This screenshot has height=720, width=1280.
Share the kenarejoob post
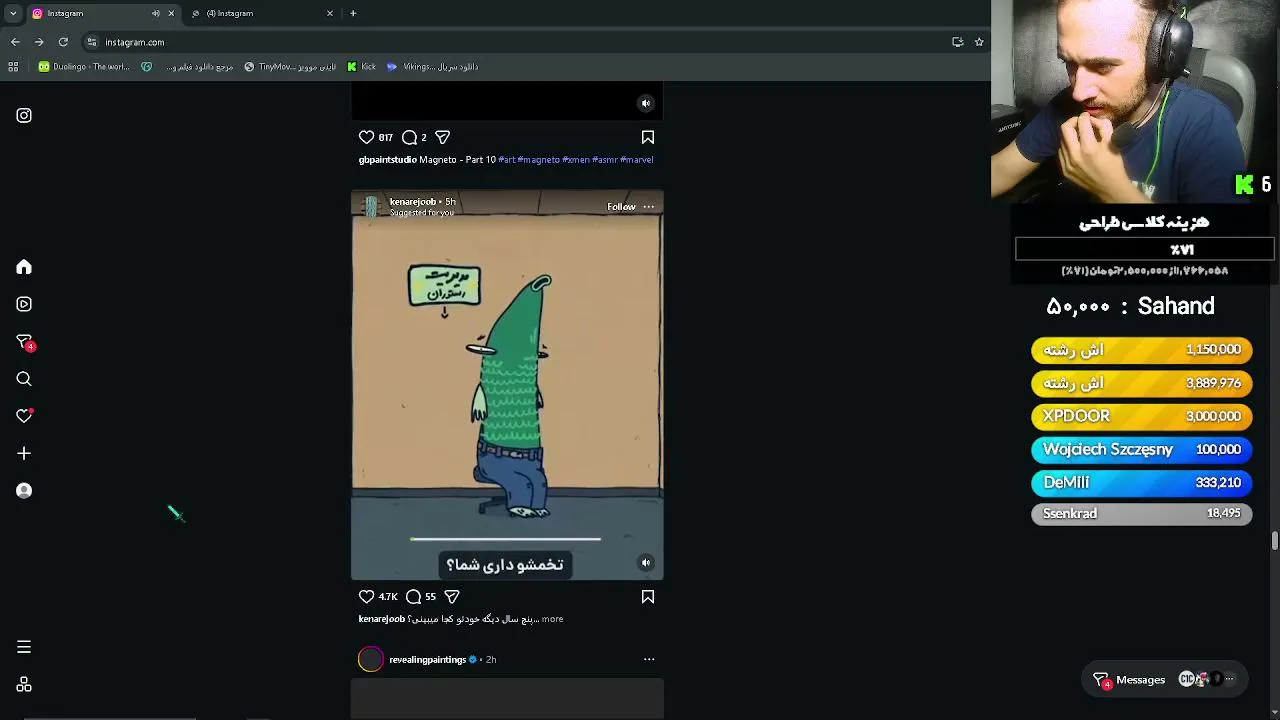[x=452, y=597]
